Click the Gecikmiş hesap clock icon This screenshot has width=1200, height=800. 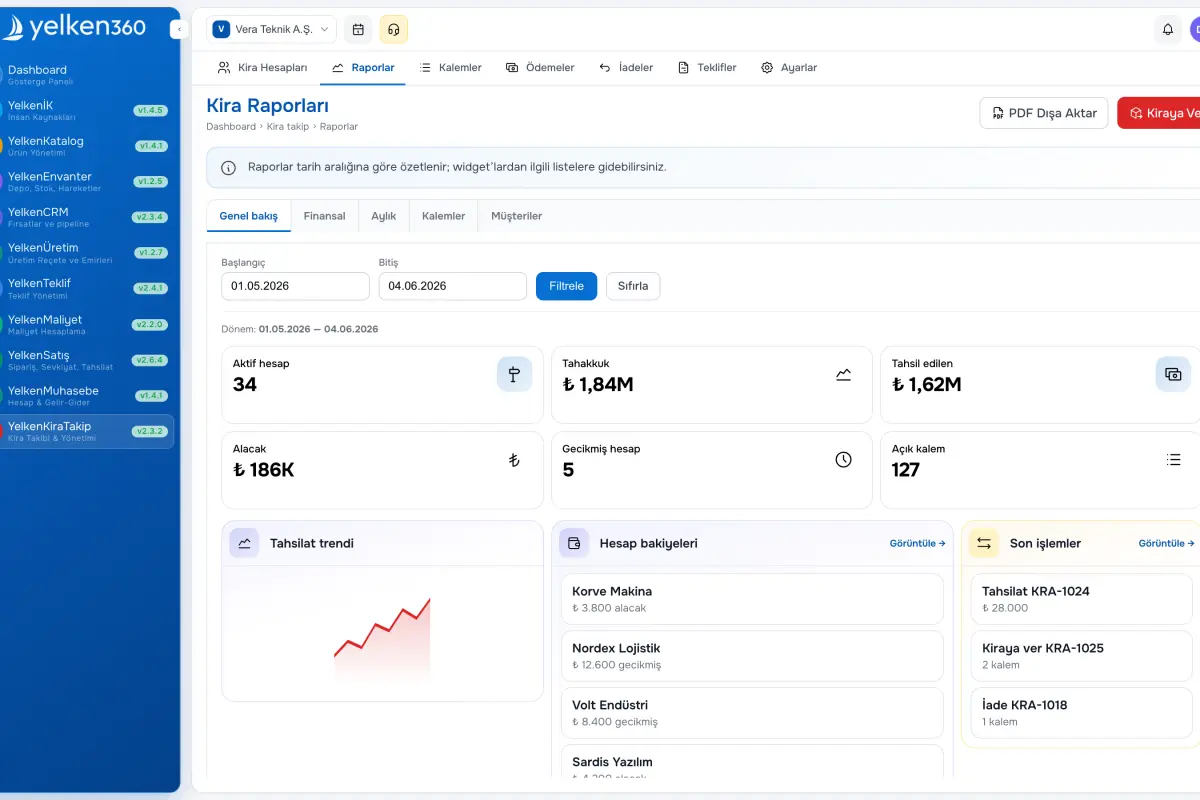844,459
